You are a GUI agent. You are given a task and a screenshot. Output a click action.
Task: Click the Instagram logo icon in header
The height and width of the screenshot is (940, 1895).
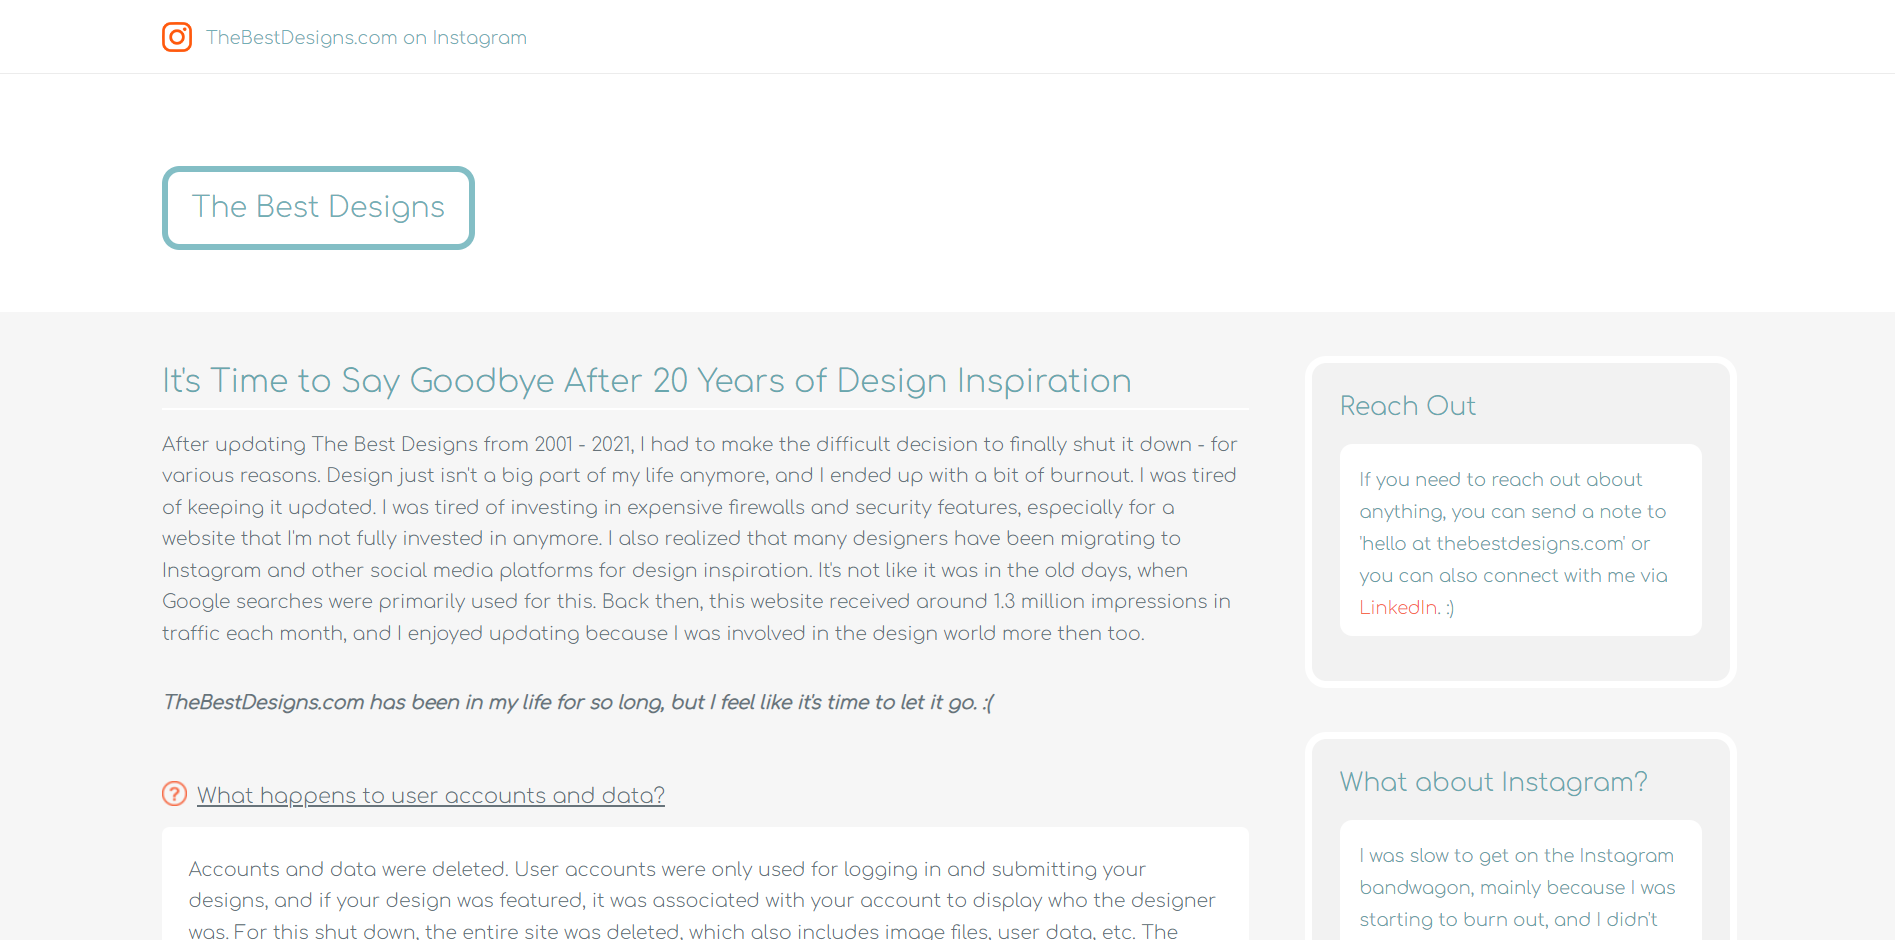pyautogui.click(x=177, y=37)
